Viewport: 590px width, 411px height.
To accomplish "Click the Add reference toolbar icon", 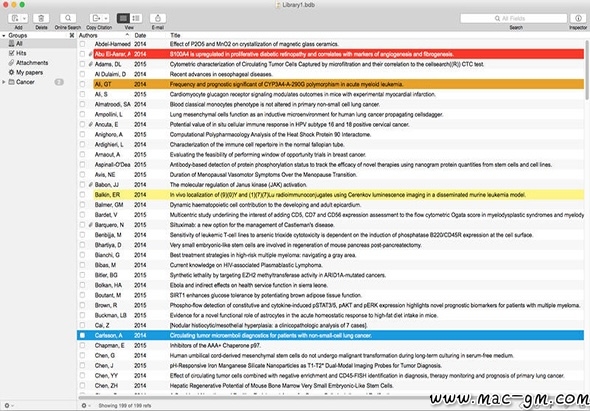I will 14,18.
